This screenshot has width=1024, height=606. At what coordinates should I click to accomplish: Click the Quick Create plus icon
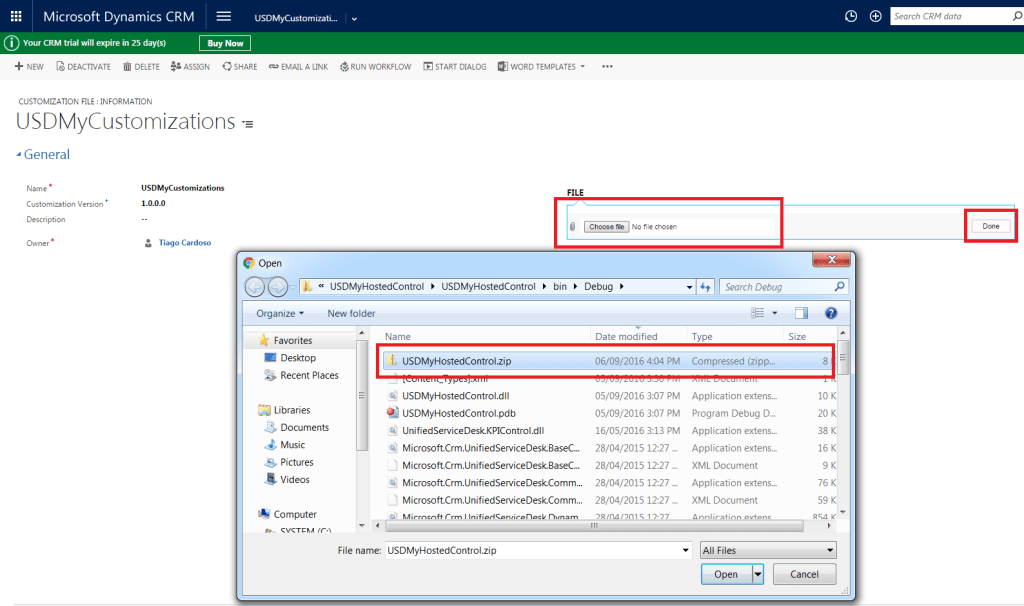click(878, 15)
